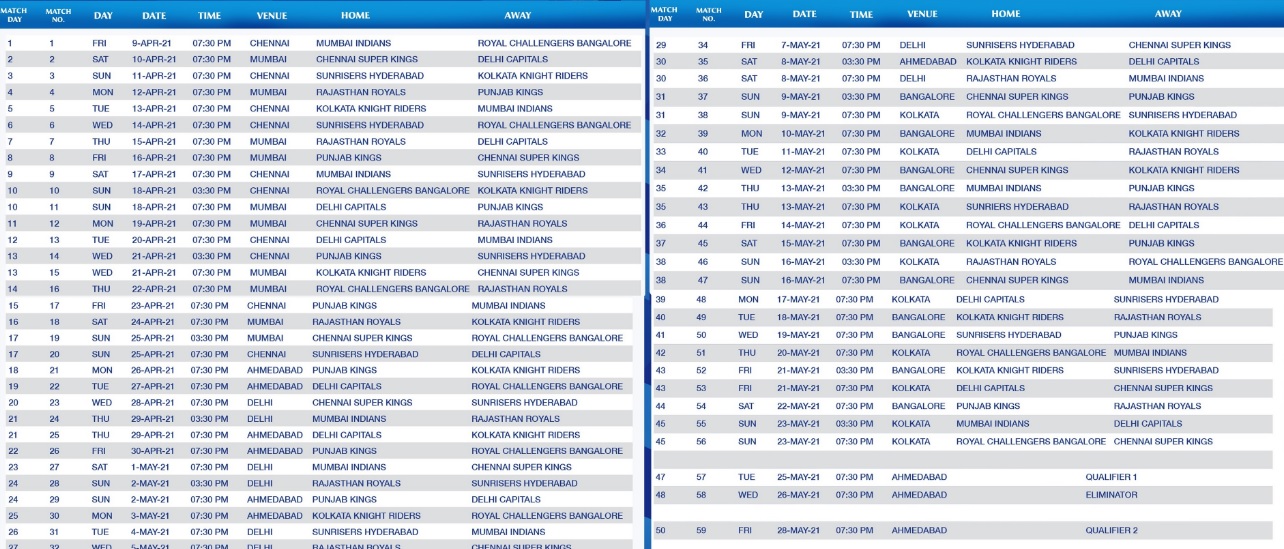
Task: Click Punjab Kings home team on 22-MAY-21
Action: click(x=988, y=406)
